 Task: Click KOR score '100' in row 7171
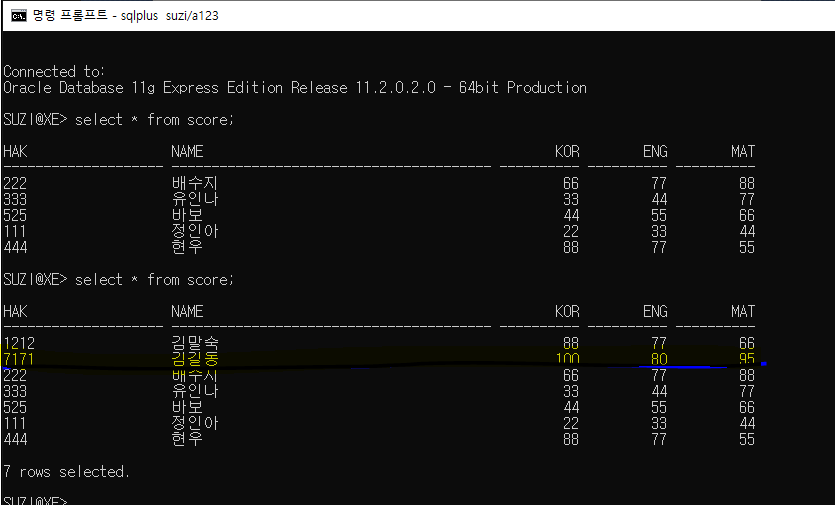568,359
